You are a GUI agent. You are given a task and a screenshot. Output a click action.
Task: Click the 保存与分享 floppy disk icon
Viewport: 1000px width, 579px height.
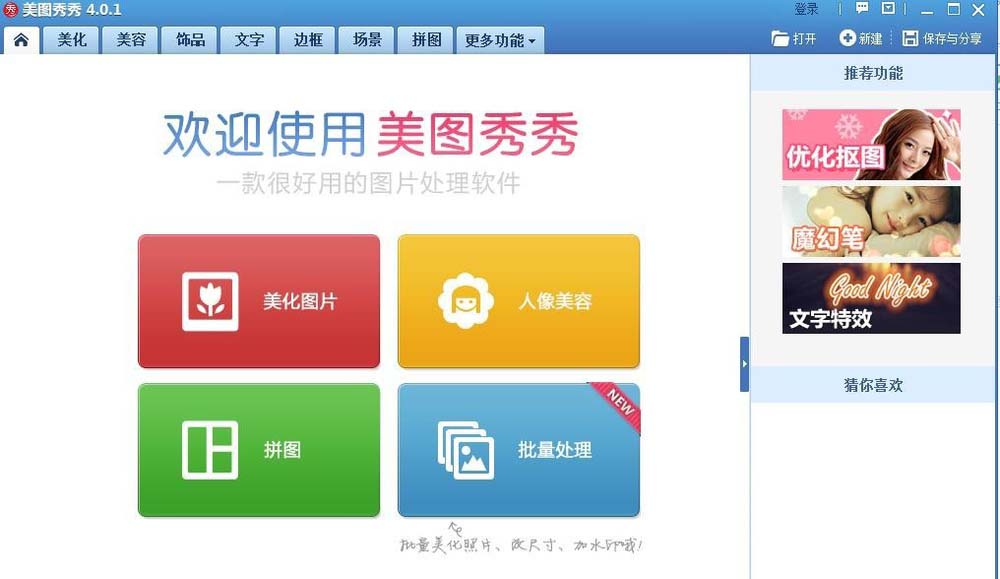point(910,38)
